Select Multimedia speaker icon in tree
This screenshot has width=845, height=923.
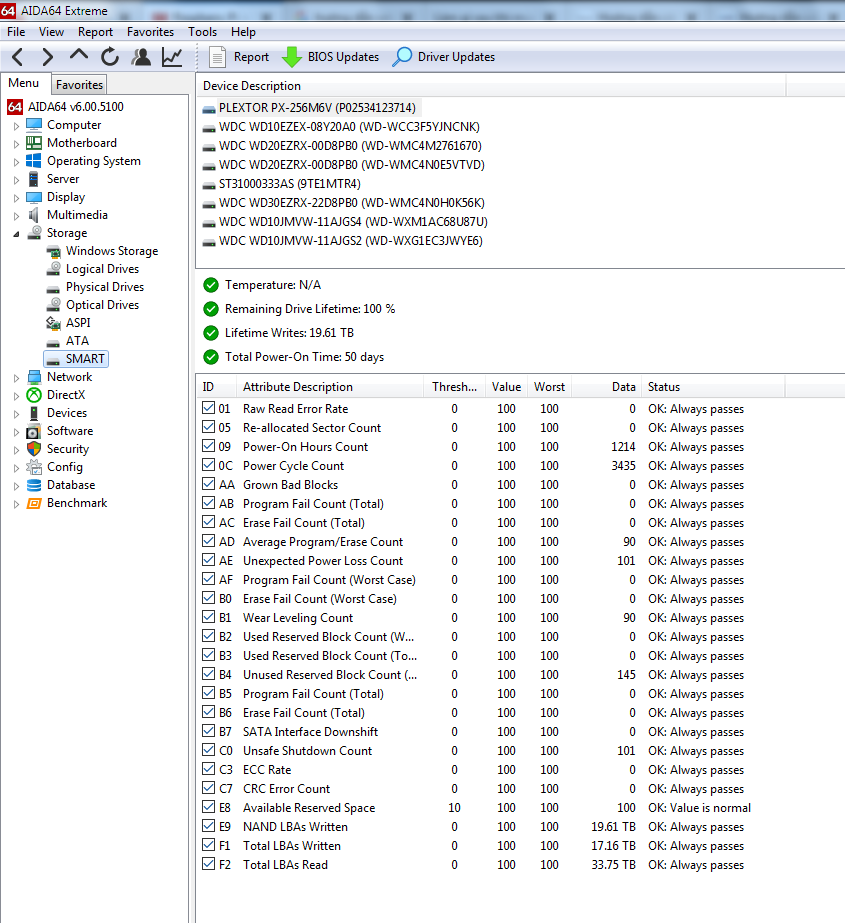34,215
